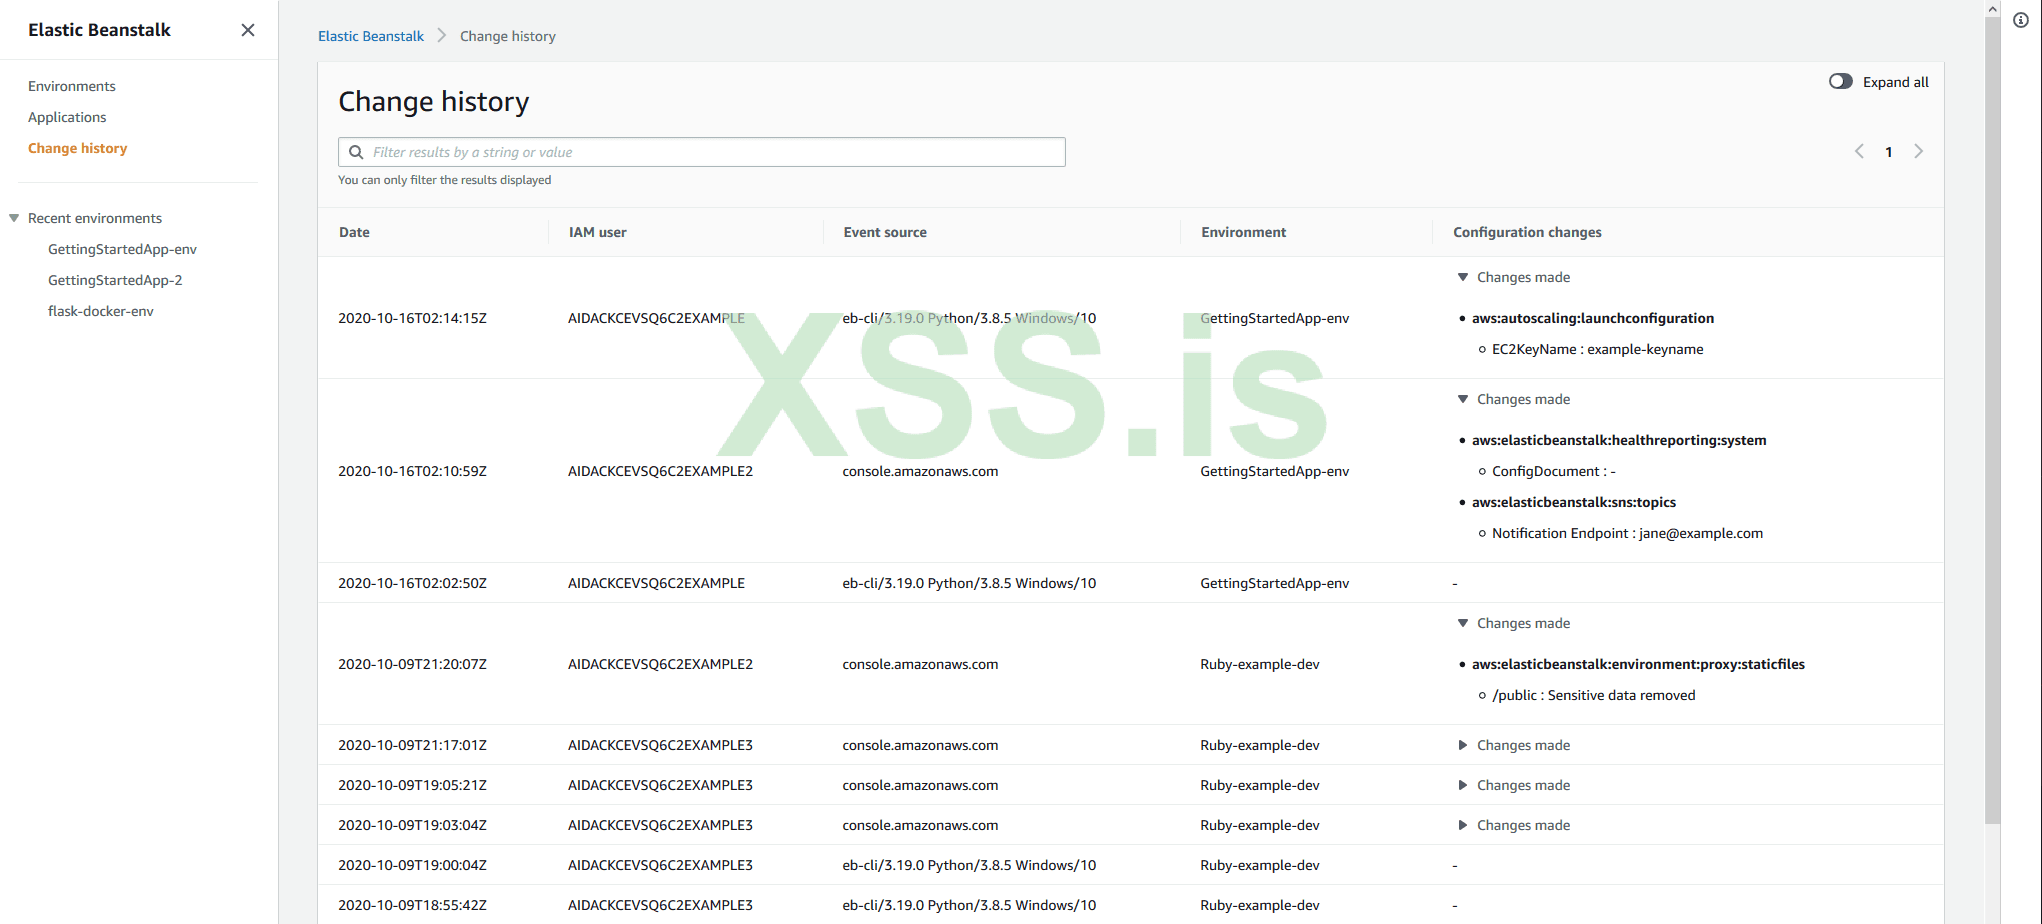The height and width of the screenshot is (924, 2042).
Task: Click the date 2020-10-16T02:10:59Z
Action: pyautogui.click(x=412, y=471)
